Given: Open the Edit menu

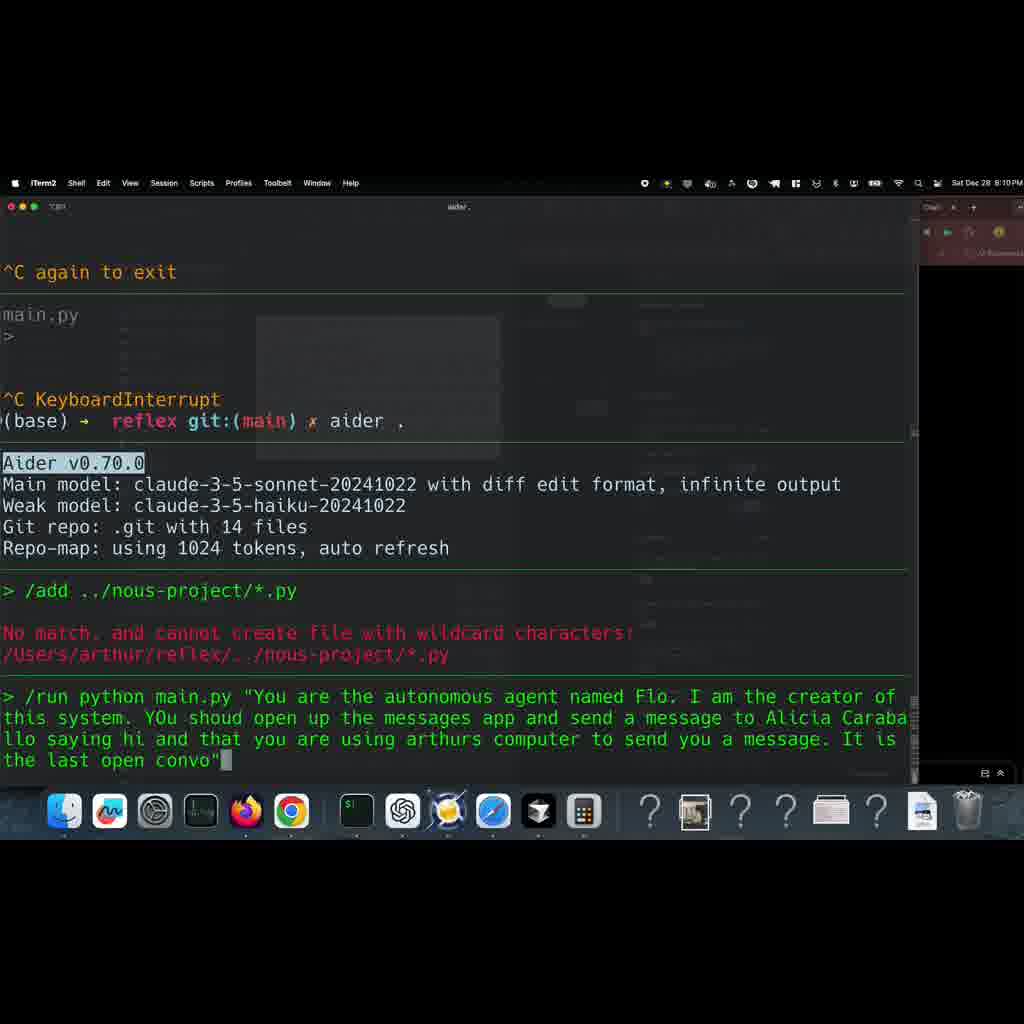Looking at the screenshot, I should click(103, 184).
